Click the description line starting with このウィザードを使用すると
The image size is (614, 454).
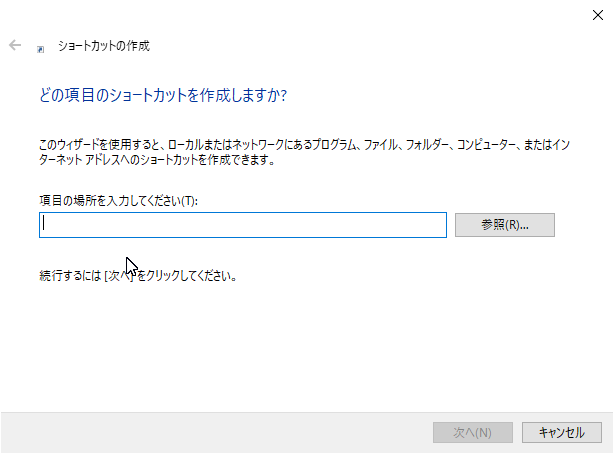304,145
